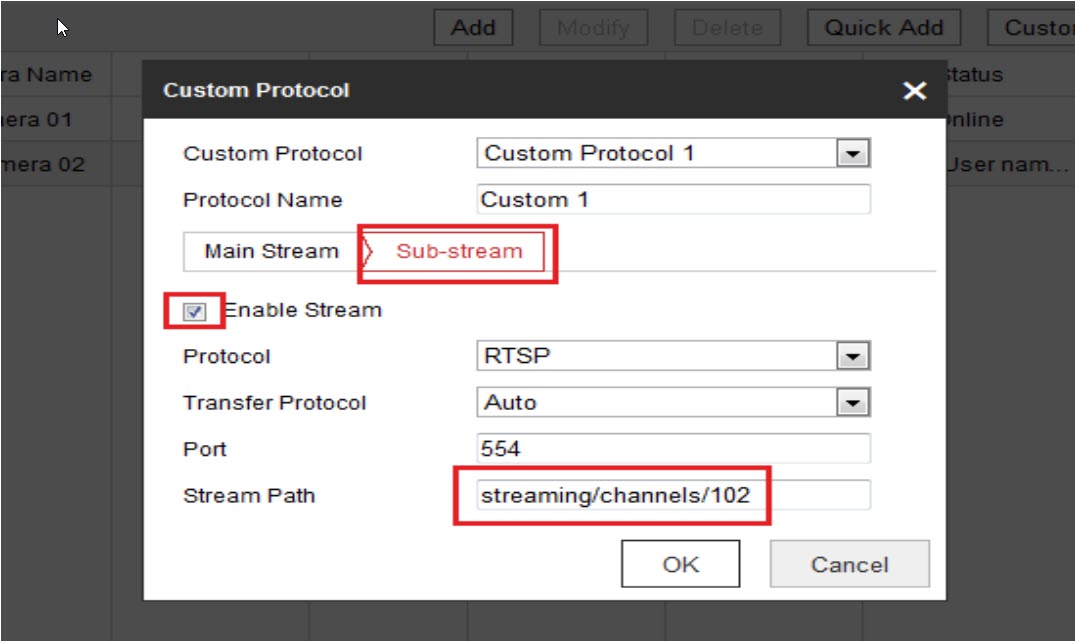Focus the Port field showing 554
The width and height of the screenshot is (1075, 641).
[673, 449]
